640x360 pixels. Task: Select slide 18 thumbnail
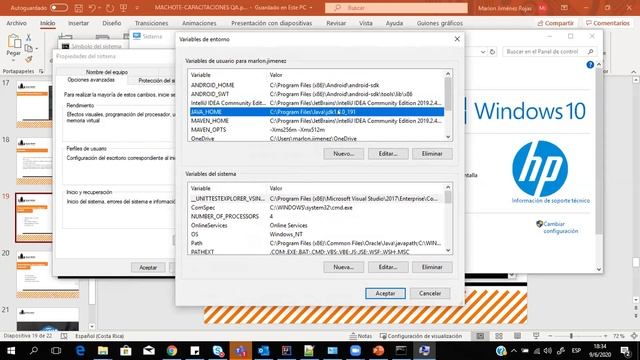click(x=34, y=161)
